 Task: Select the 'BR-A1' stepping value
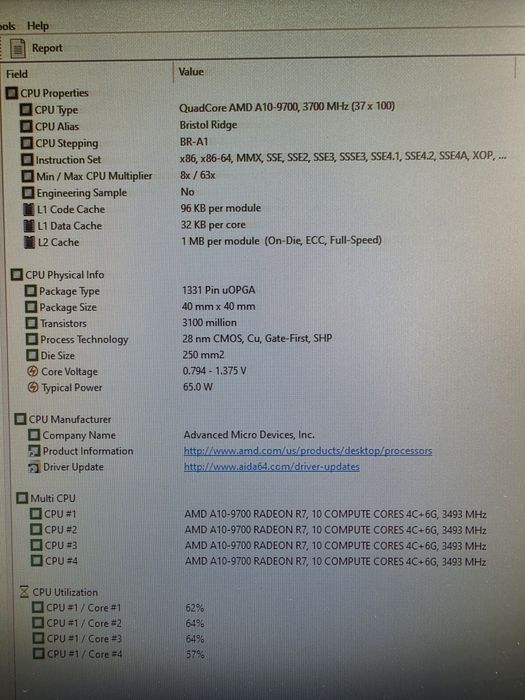click(194, 142)
